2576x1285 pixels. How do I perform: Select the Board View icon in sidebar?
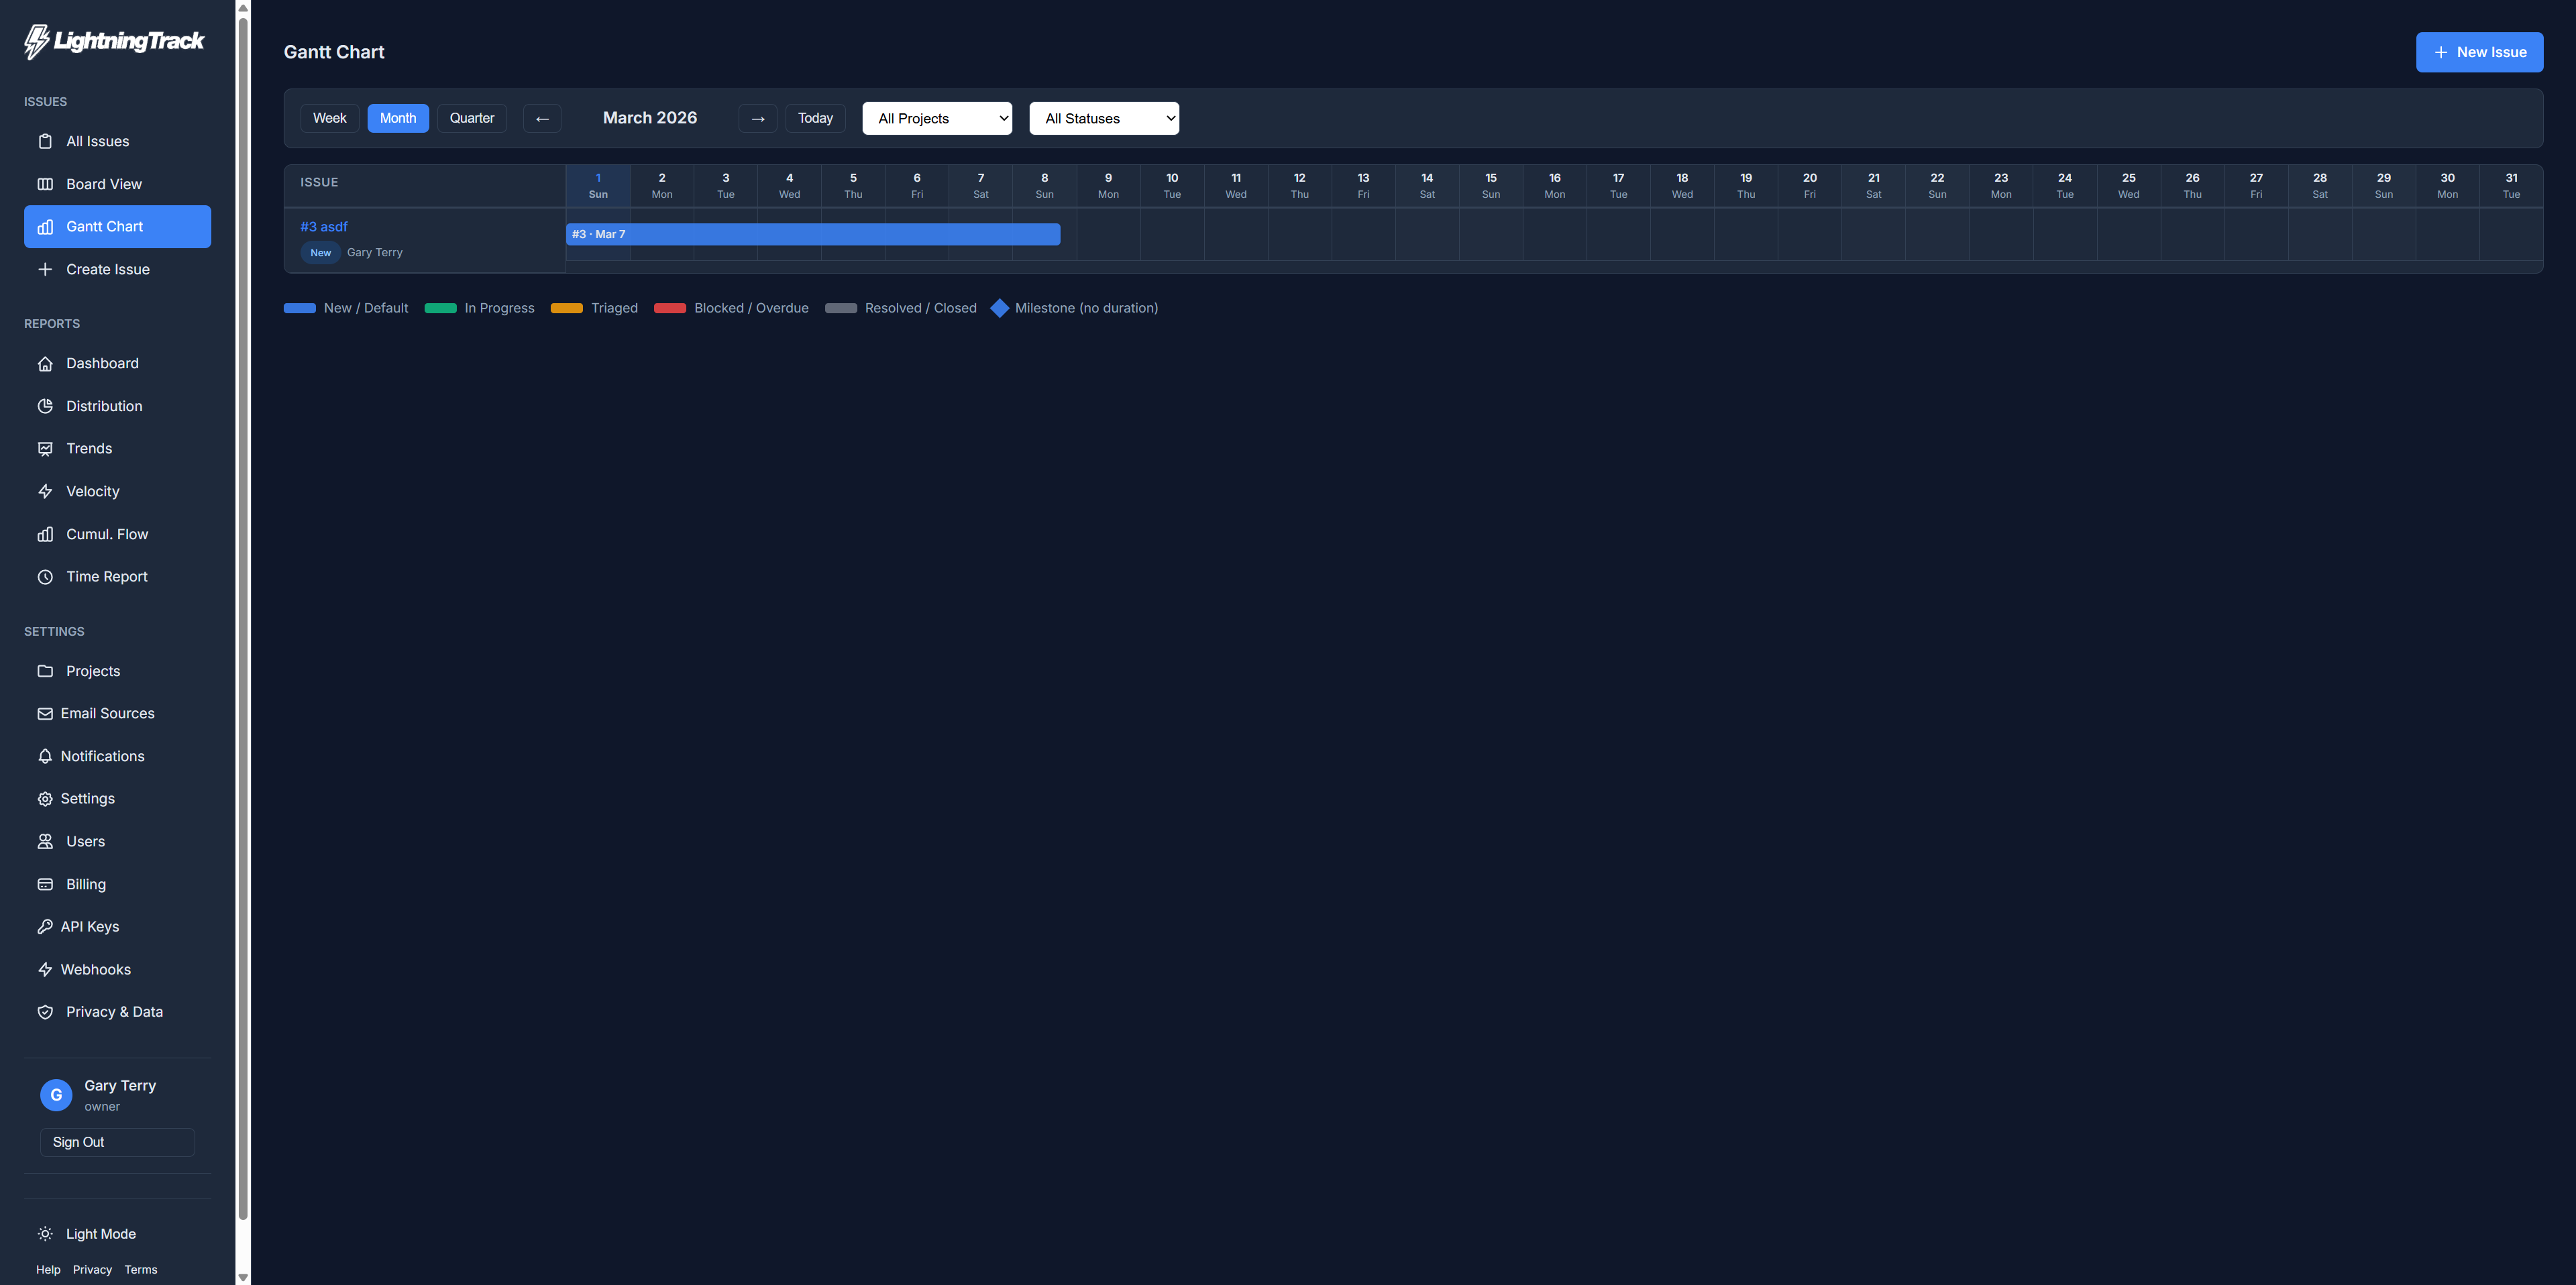(x=46, y=184)
